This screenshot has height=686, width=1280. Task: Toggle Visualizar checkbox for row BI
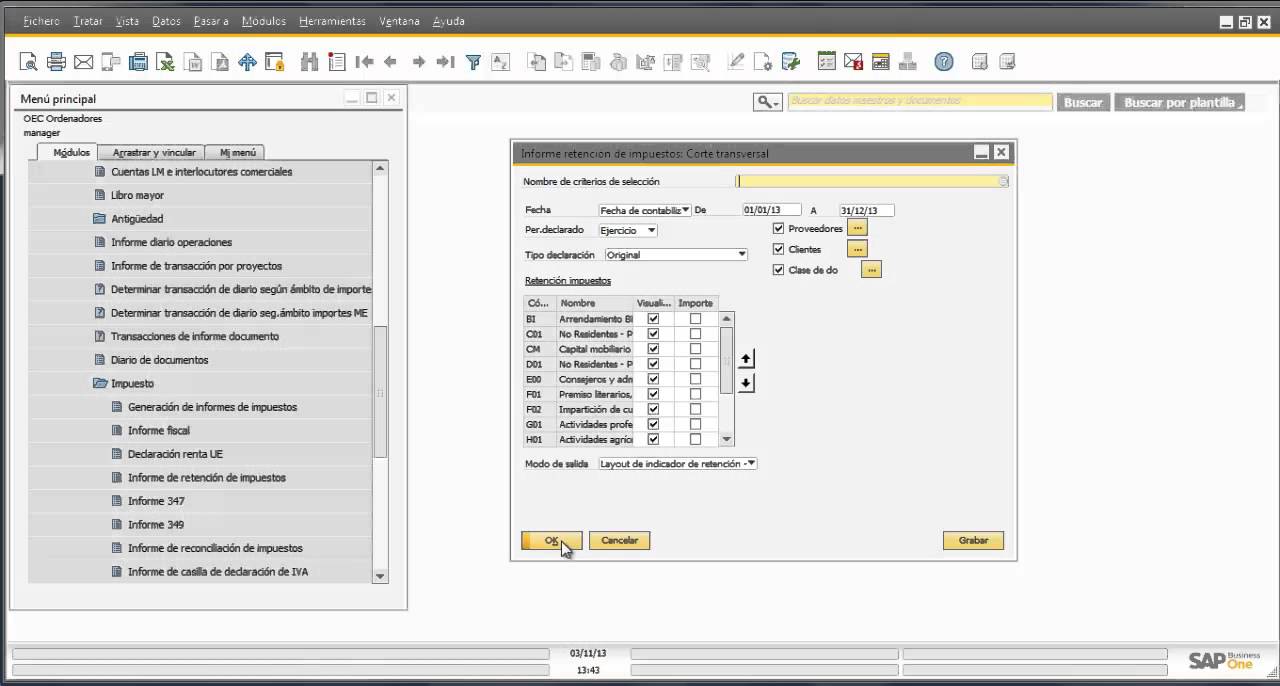(654, 319)
